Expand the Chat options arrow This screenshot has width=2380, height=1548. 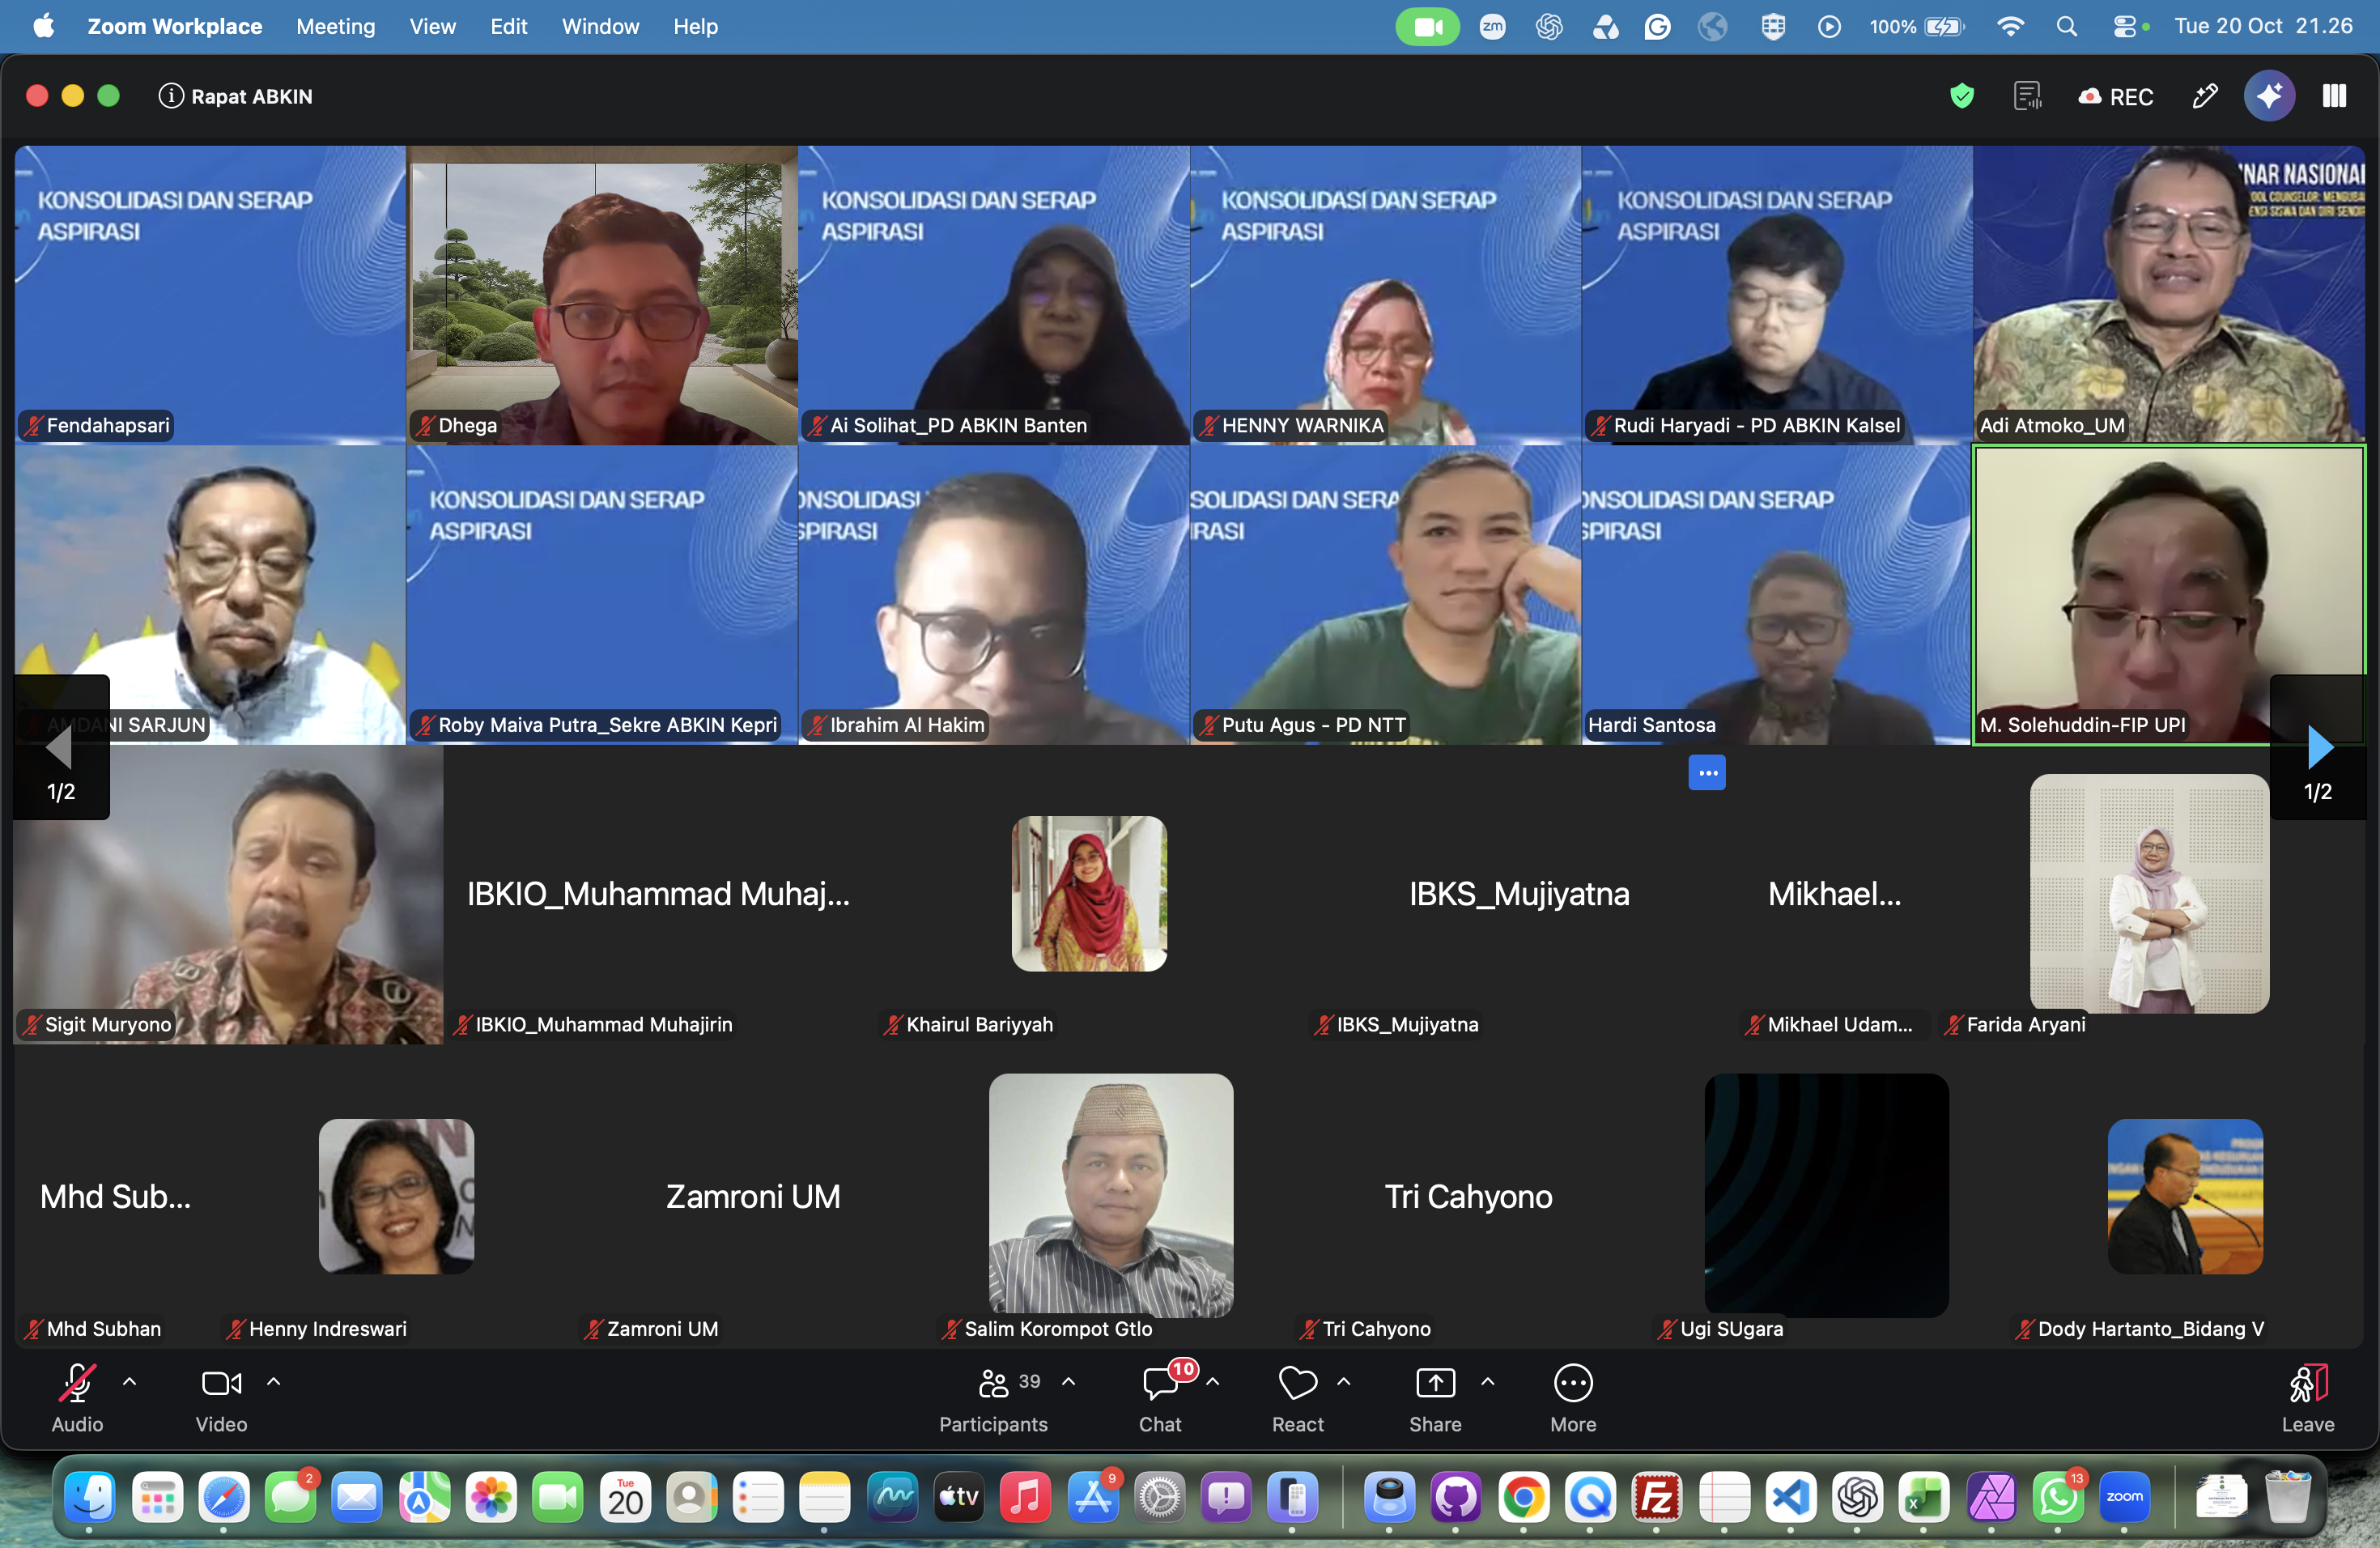[x=1213, y=1381]
